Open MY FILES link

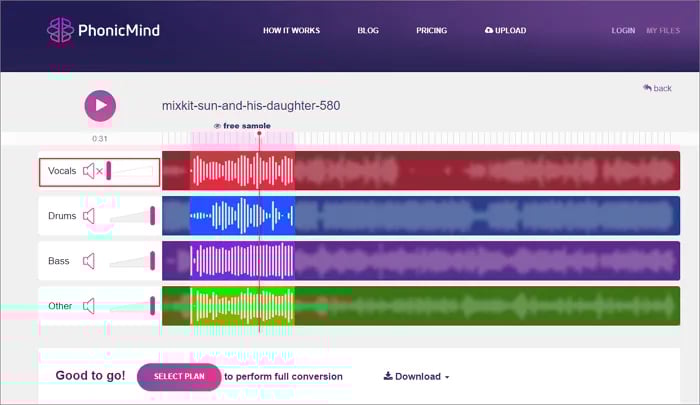click(x=663, y=31)
